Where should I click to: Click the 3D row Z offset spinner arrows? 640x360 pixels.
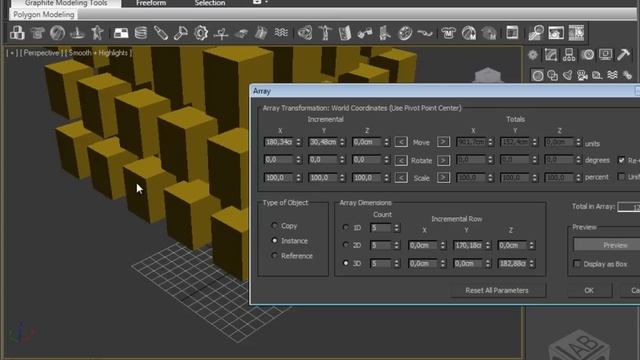(531, 263)
